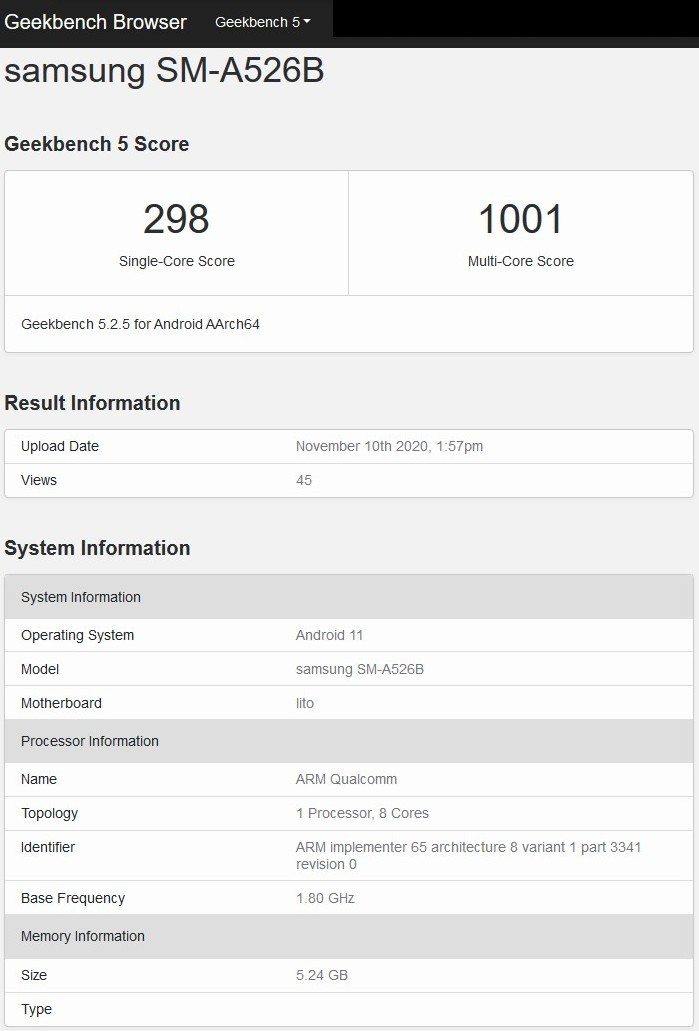Click the Geekbench 5 Score heading

97,144
